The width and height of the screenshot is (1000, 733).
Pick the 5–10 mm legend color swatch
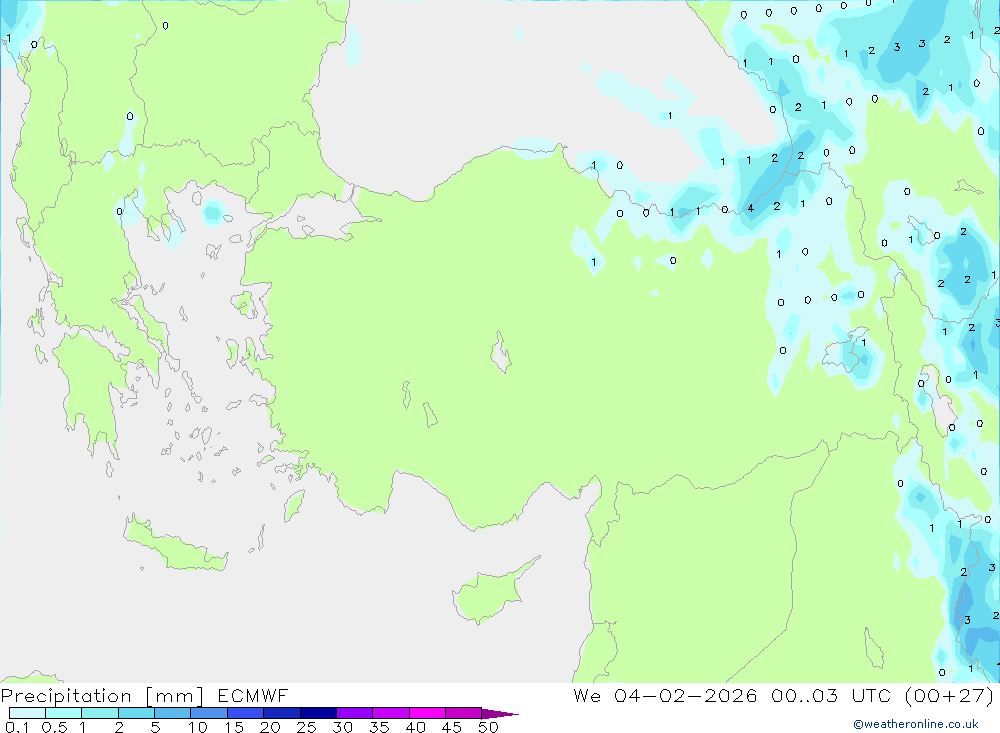[x=173, y=713]
